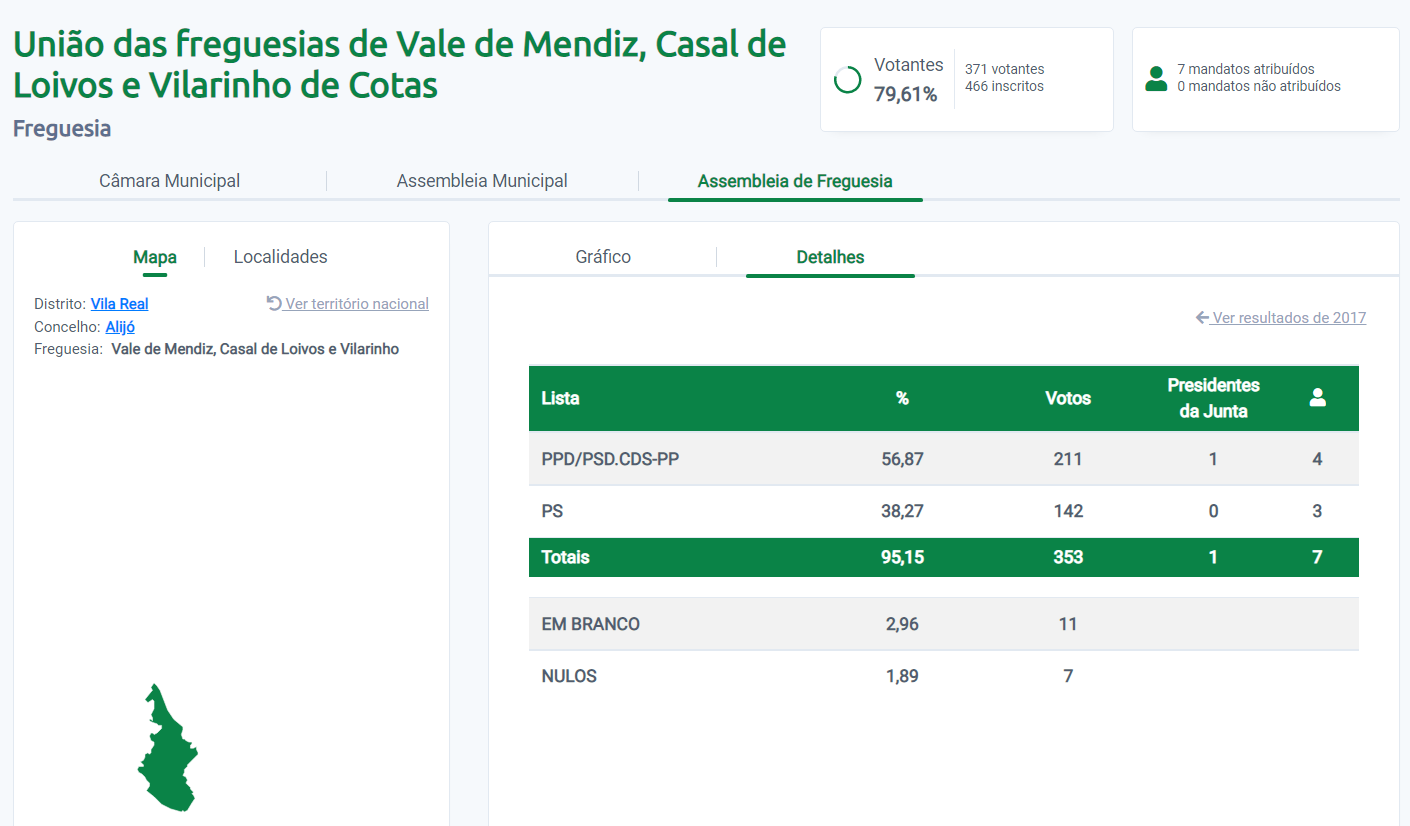1410x826 pixels.
Task: Open Ver resultados de 2017 link
Action: (x=1289, y=318)
